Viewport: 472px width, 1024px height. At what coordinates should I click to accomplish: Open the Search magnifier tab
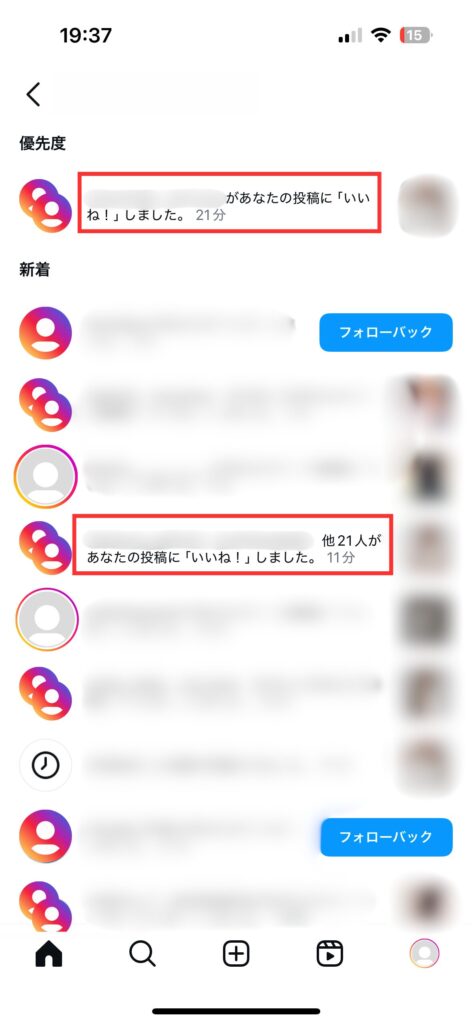(x=142, y=954)
